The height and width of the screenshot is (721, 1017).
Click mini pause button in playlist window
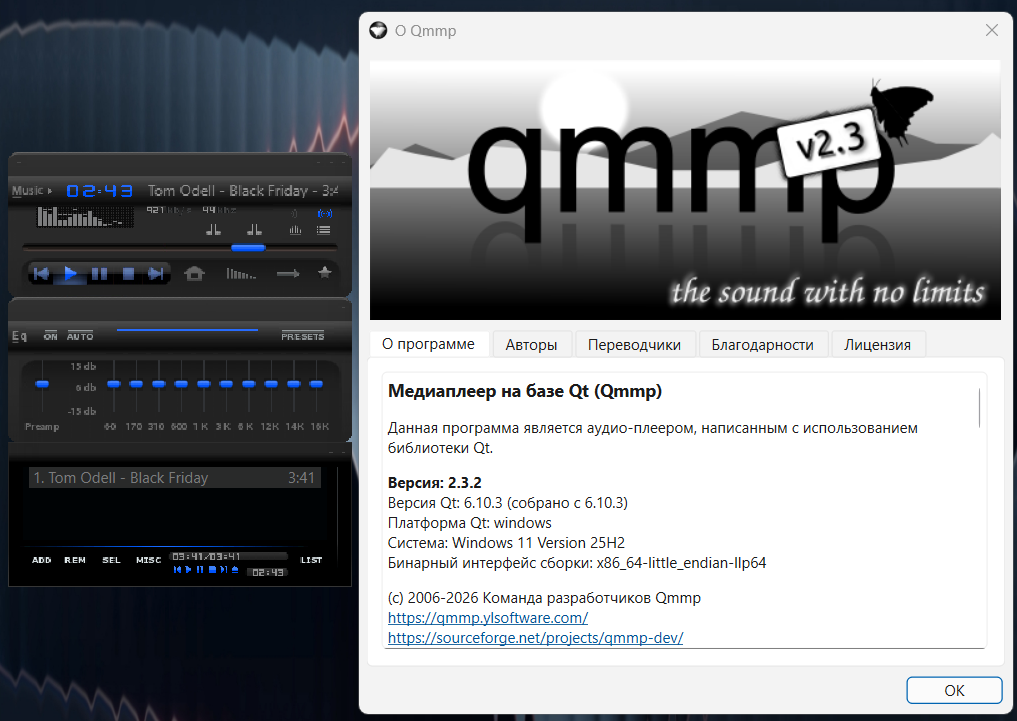[x=200, y=569]
